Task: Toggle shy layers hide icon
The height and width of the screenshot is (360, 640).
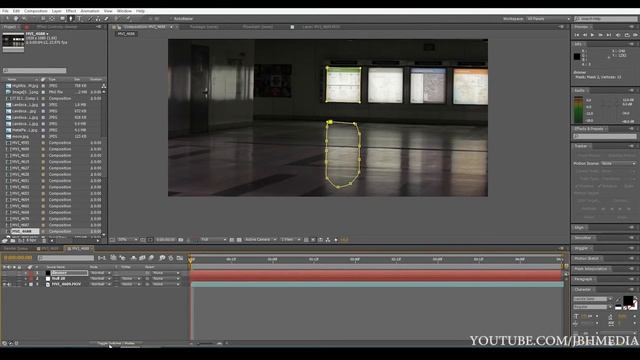Action: tap(133, 258)
